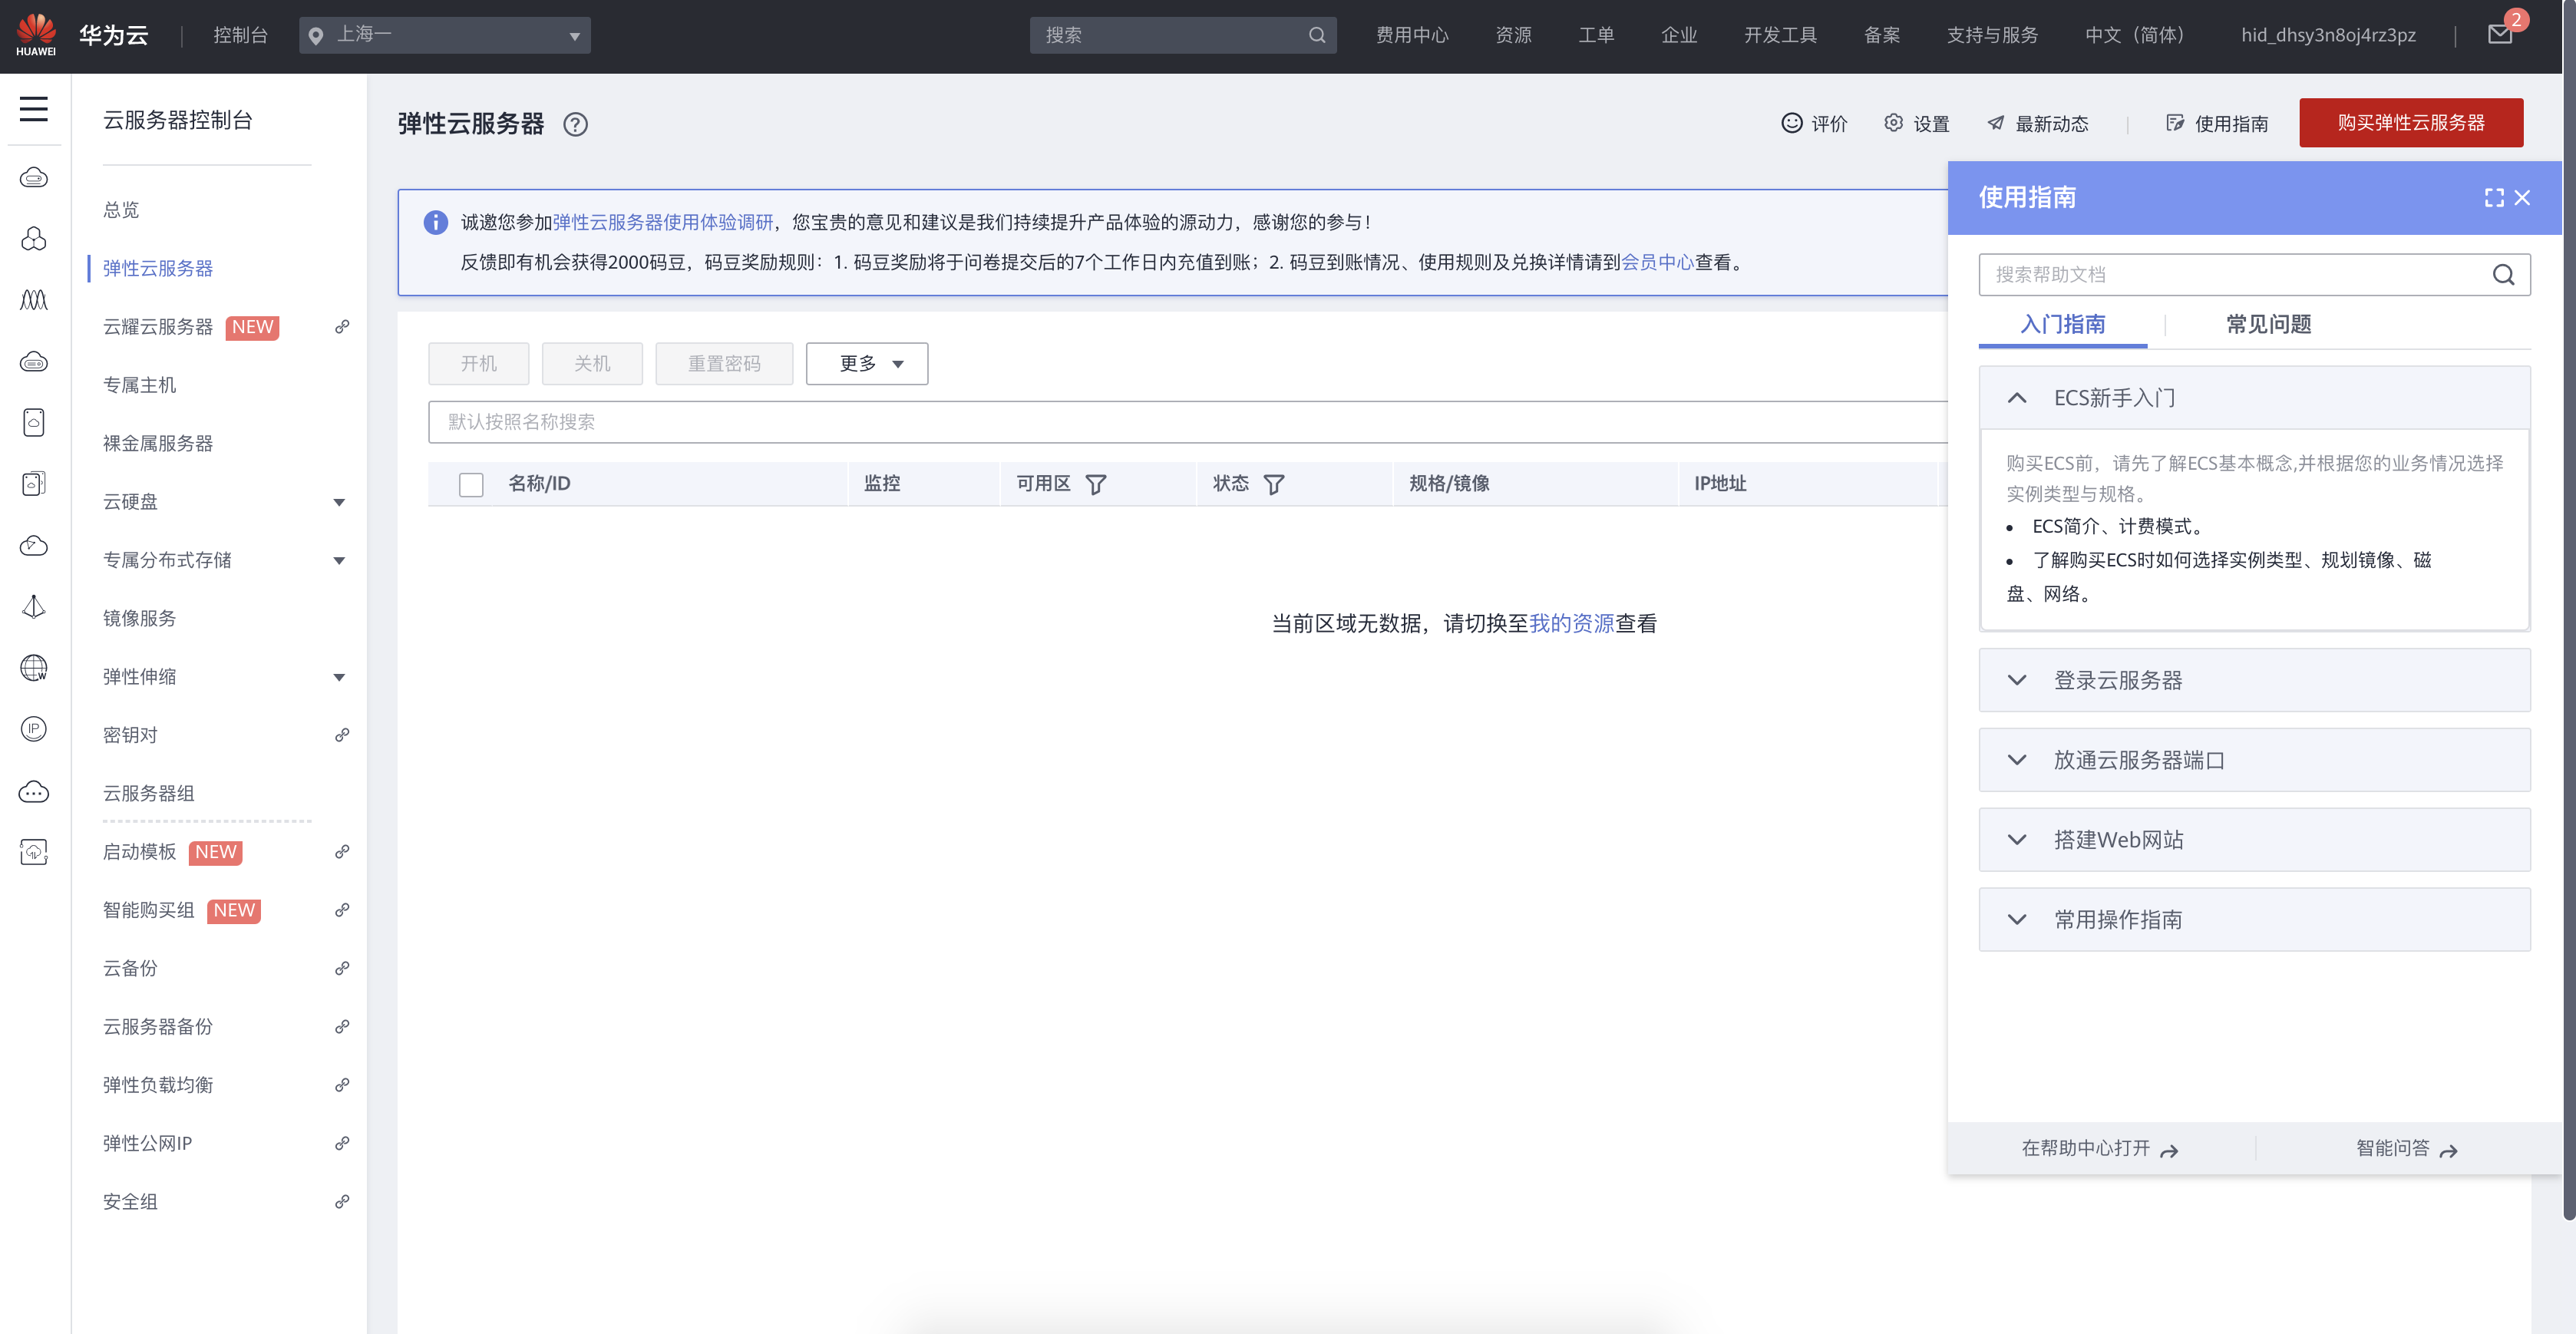Open 费用中心 in the top menu

pyautogui.click(x=1412, y=35)
